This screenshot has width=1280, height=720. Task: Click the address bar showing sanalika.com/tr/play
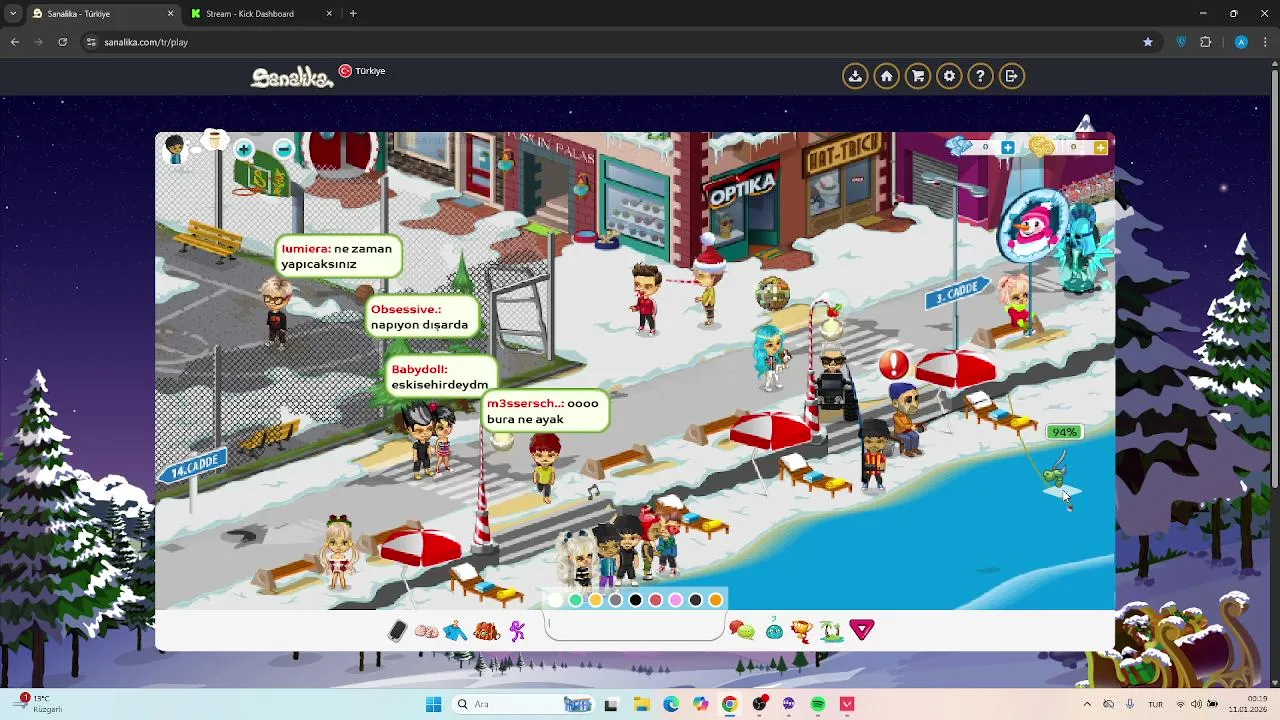[610, 42]
